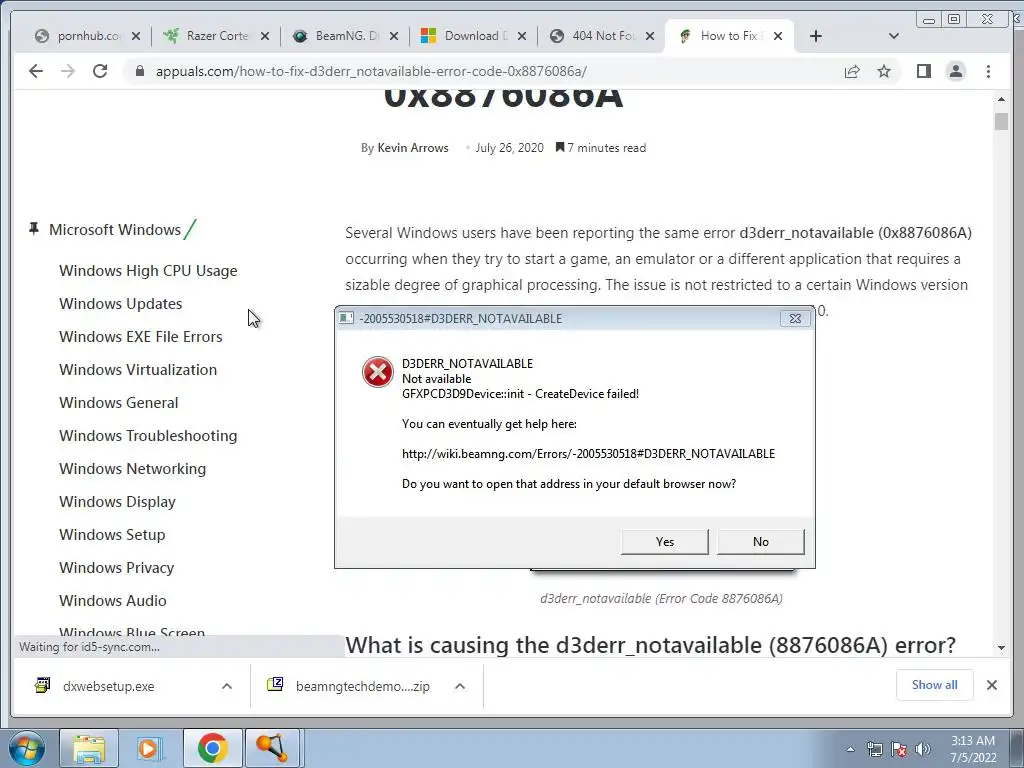Close the downloads bar
Screen dimensions: 1024x768
[x=991, y=685]
